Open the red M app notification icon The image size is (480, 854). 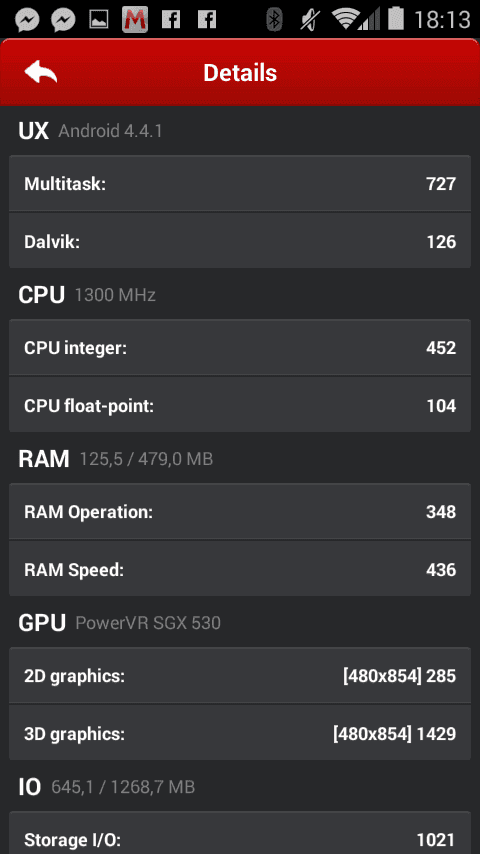(135, 20)
